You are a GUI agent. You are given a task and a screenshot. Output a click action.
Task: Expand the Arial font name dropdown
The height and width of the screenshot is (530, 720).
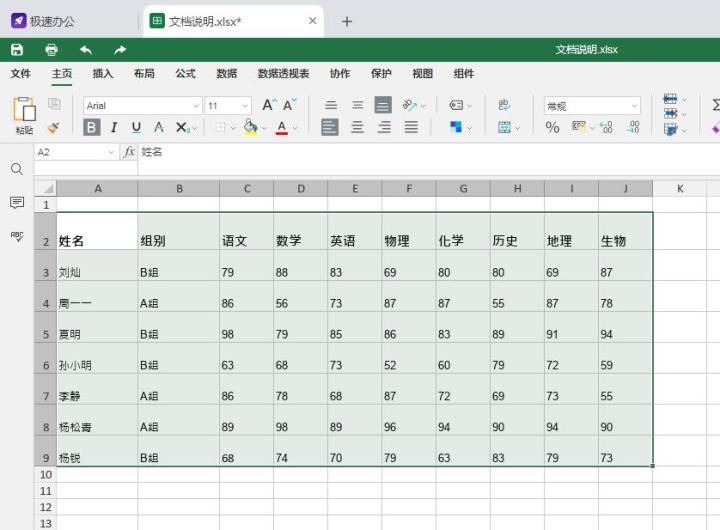coord(196,106)
